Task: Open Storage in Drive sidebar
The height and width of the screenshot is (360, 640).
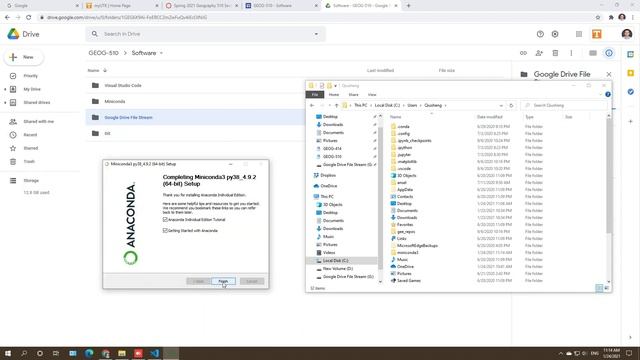Action: click(x=31, y=180)
